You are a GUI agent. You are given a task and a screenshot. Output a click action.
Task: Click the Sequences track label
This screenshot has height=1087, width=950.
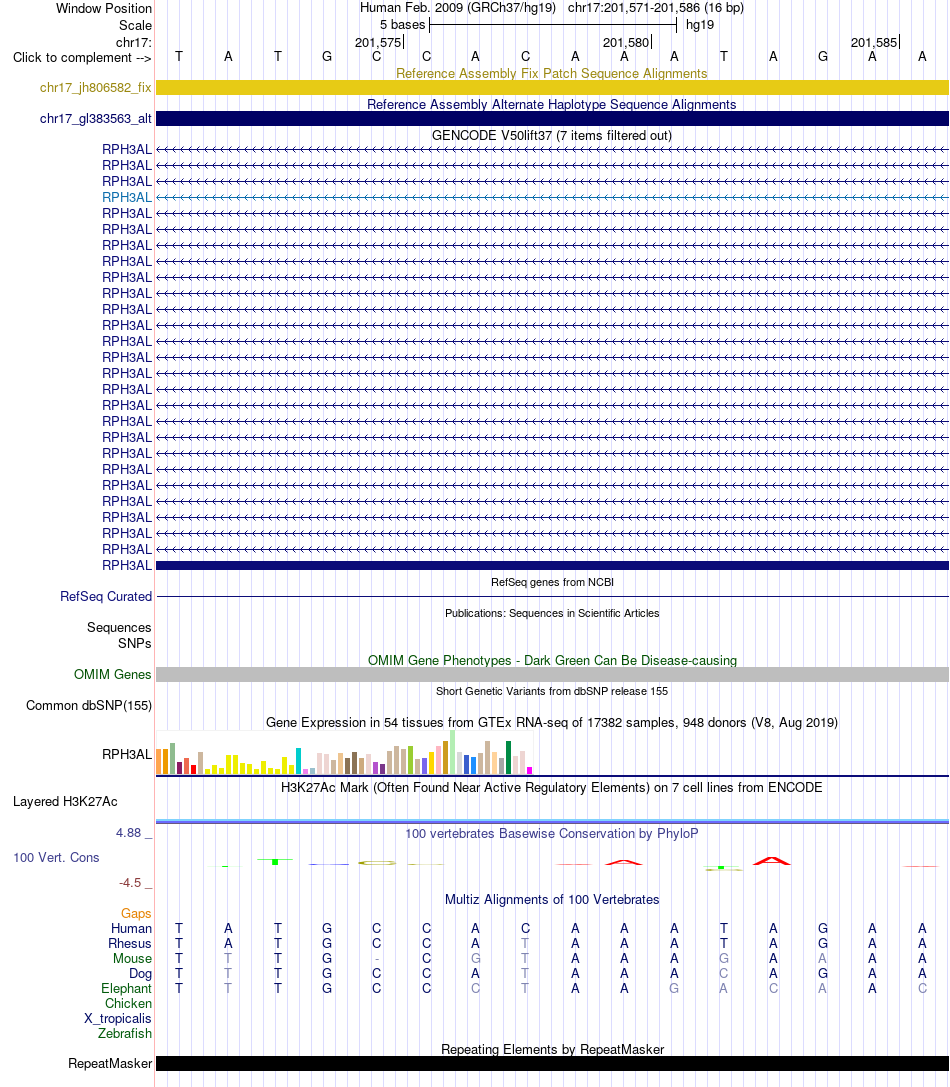(119, 627)
